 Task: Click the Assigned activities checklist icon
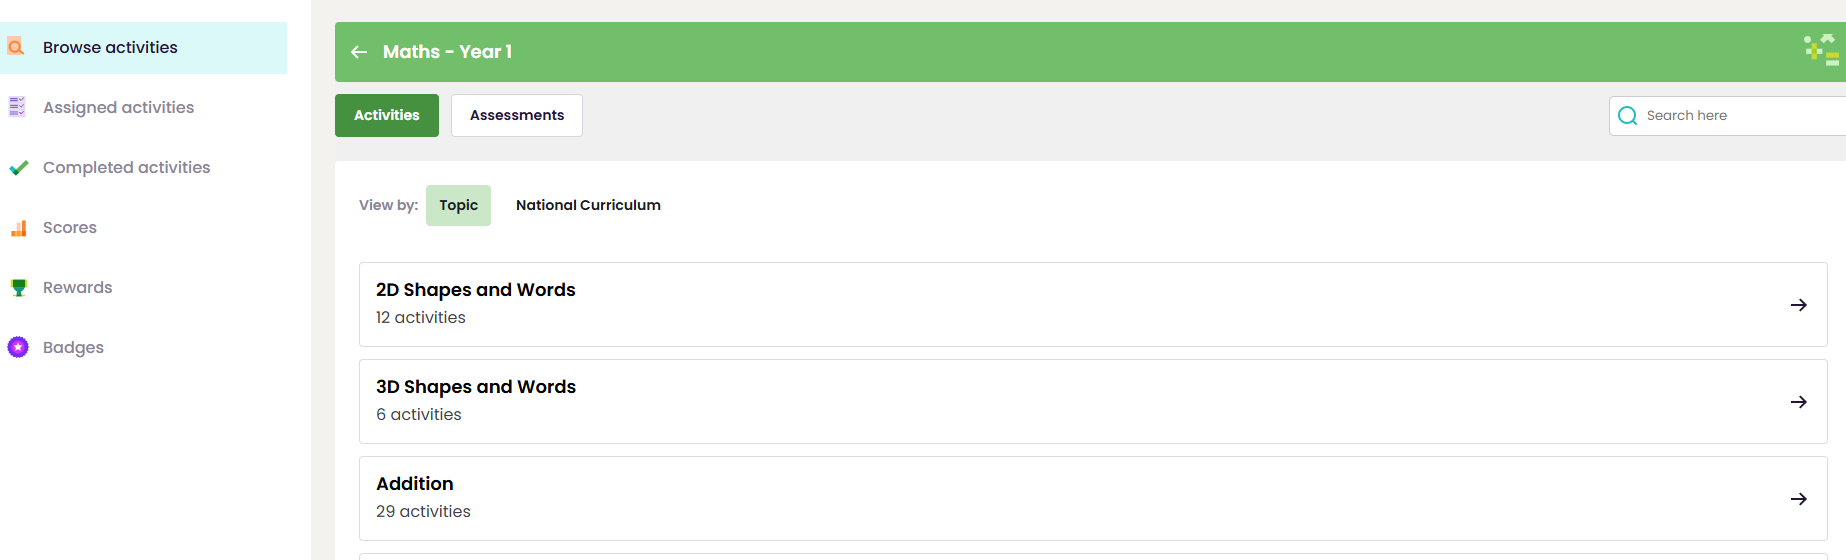[x=17, y=107]
